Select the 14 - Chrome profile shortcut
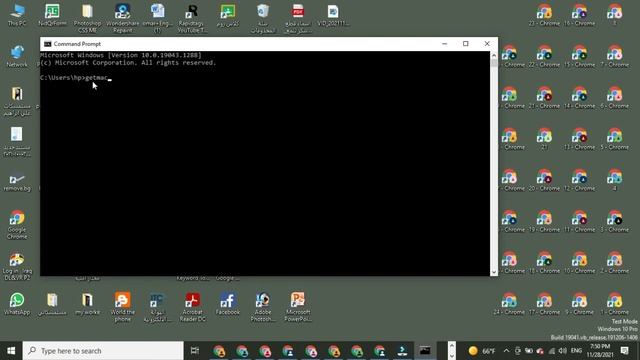Image resolution: width=640 pixels, height=360 pixels. 579,98
